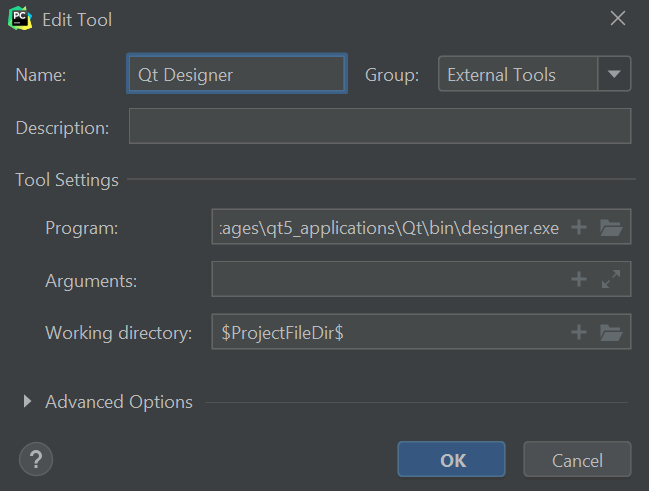Insert macro in Working directory via plus icon
This screenshot has width=649, height=491.
coord(578,332)
